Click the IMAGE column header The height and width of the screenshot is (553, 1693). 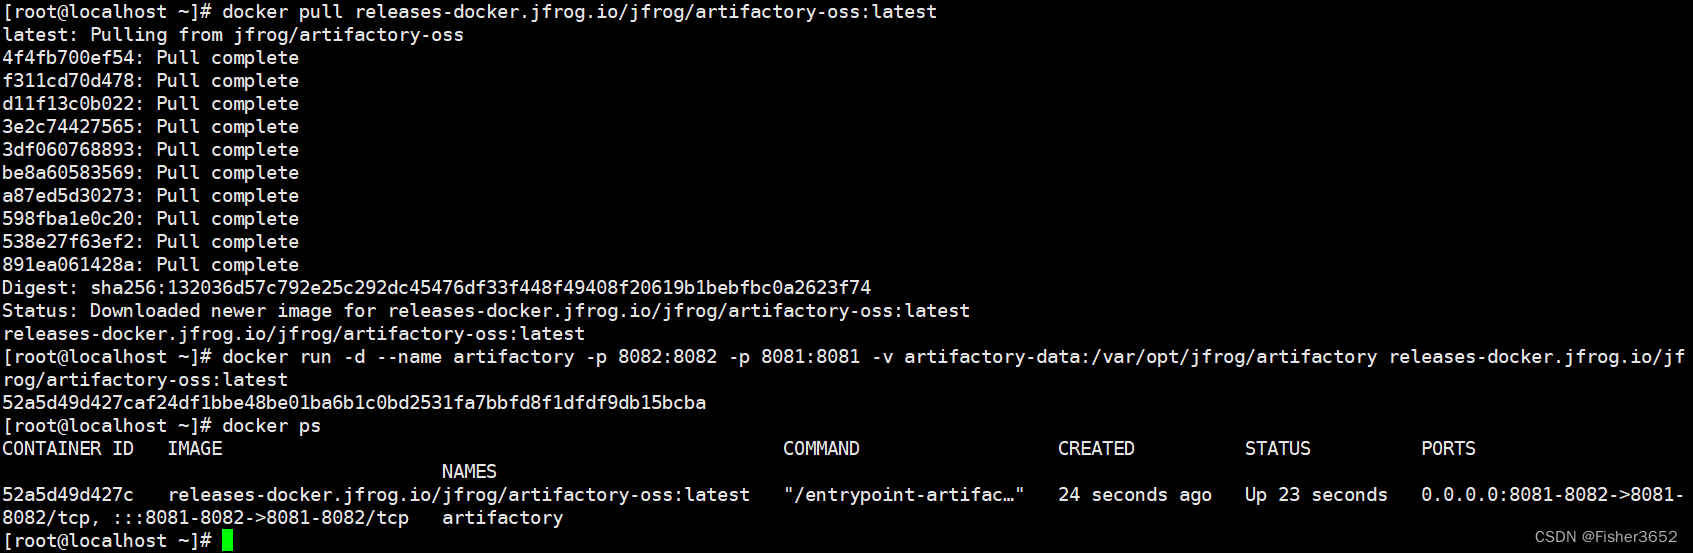195,449
